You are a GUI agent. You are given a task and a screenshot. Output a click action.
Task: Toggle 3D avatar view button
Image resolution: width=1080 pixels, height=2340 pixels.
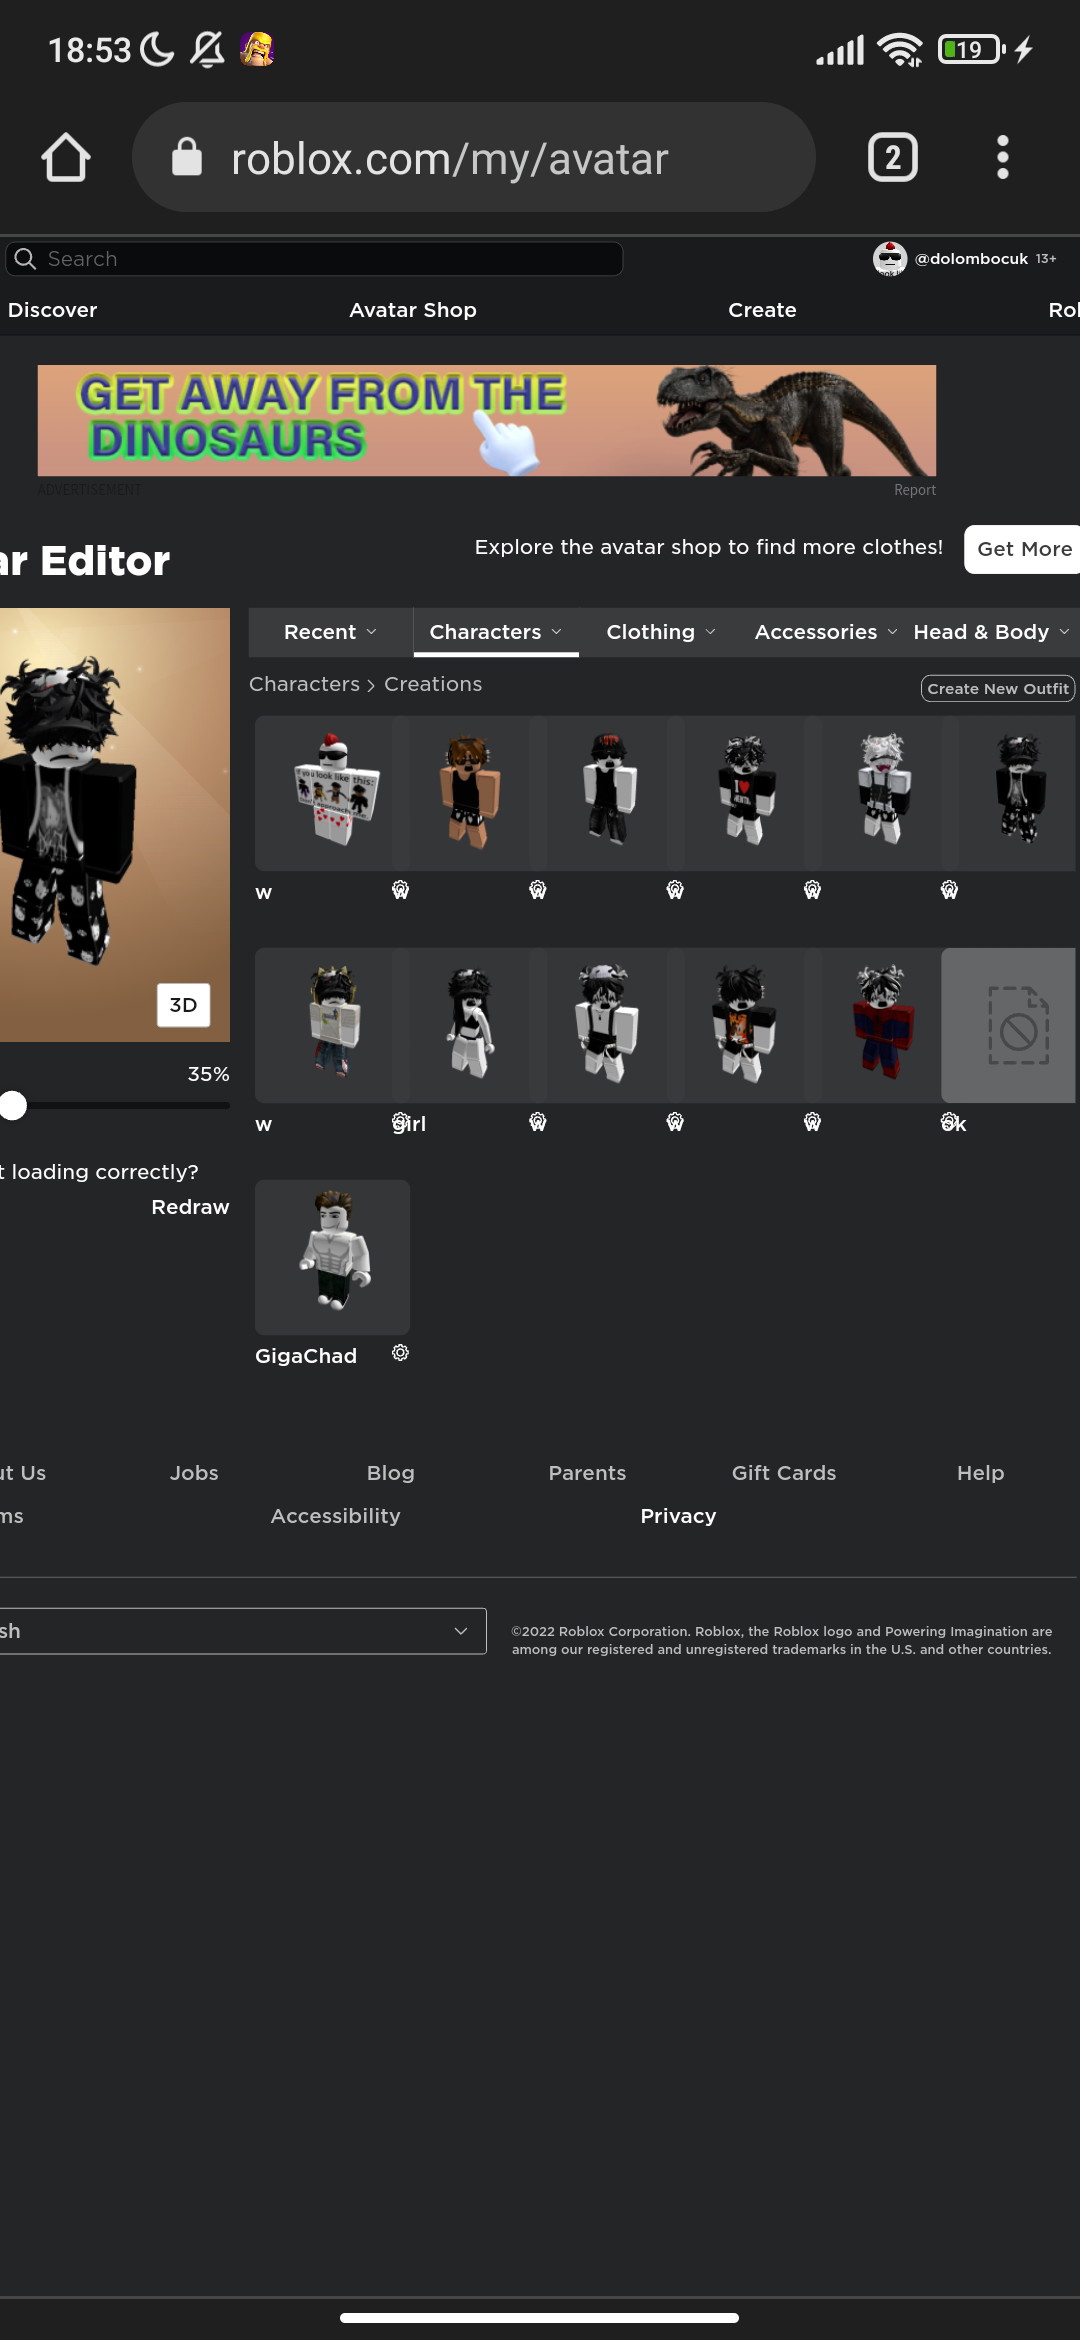pos(183,1005)
